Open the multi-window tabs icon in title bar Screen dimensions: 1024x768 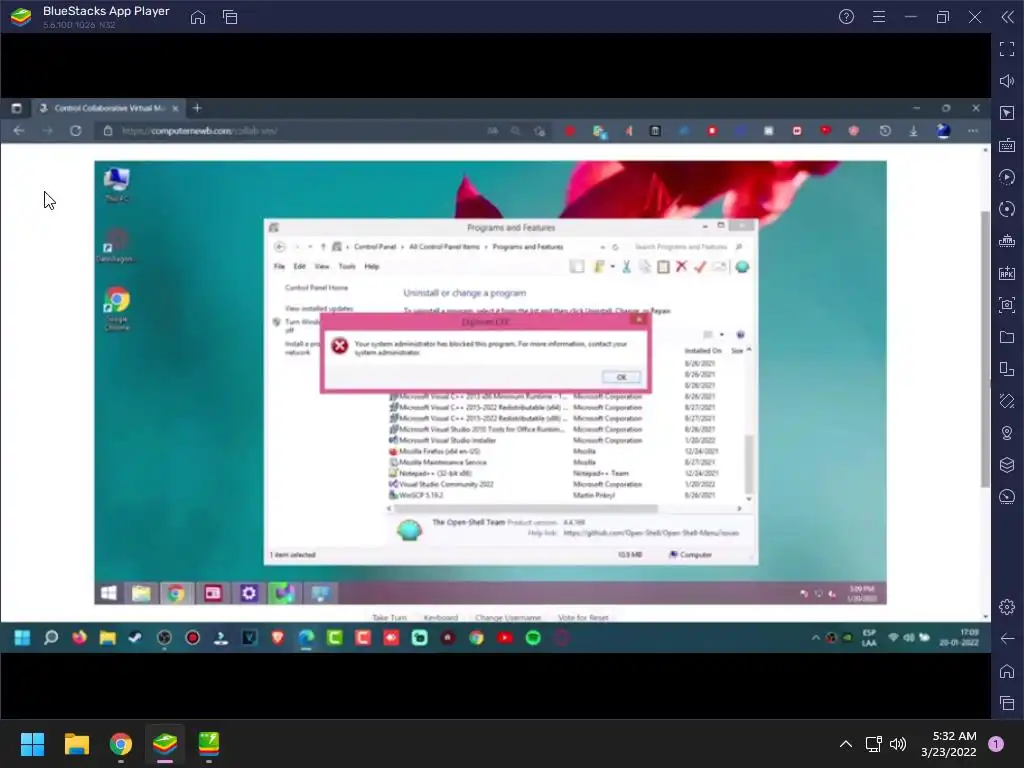click(230, 17)
